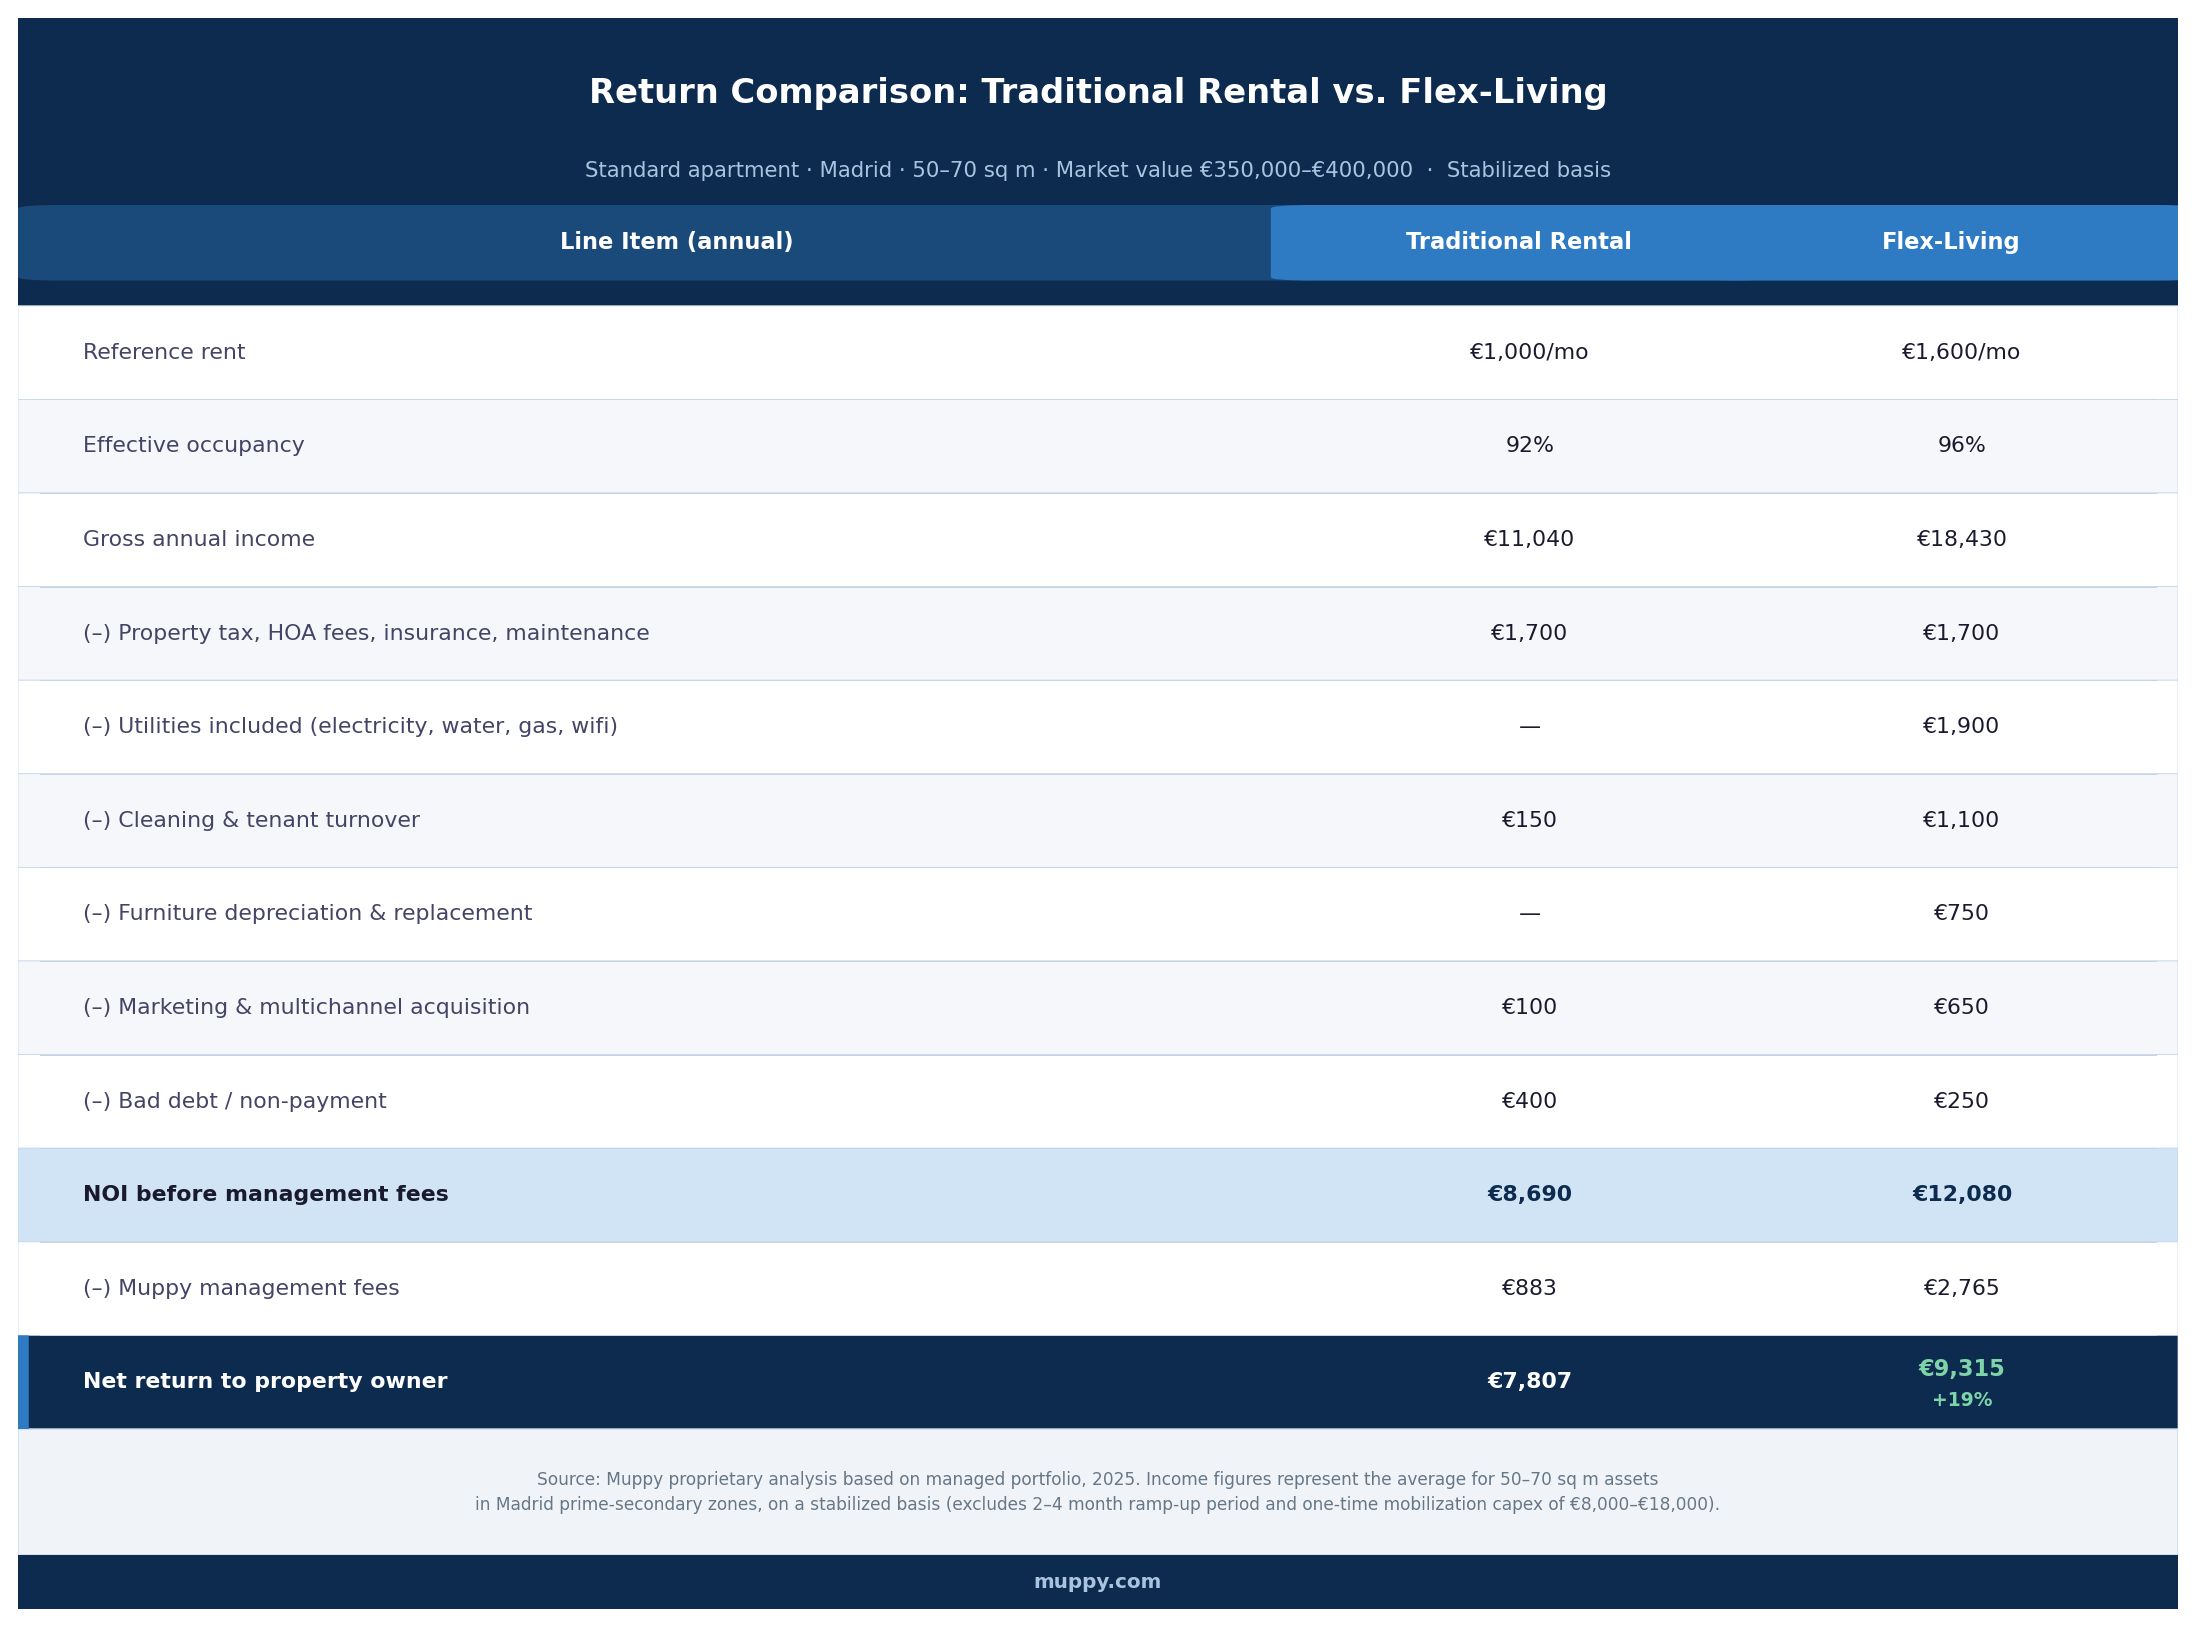This screenshot has width=2196, height=1627.
Task: Click the '€100' marketing value
Action: [x=1529, y=1008]
